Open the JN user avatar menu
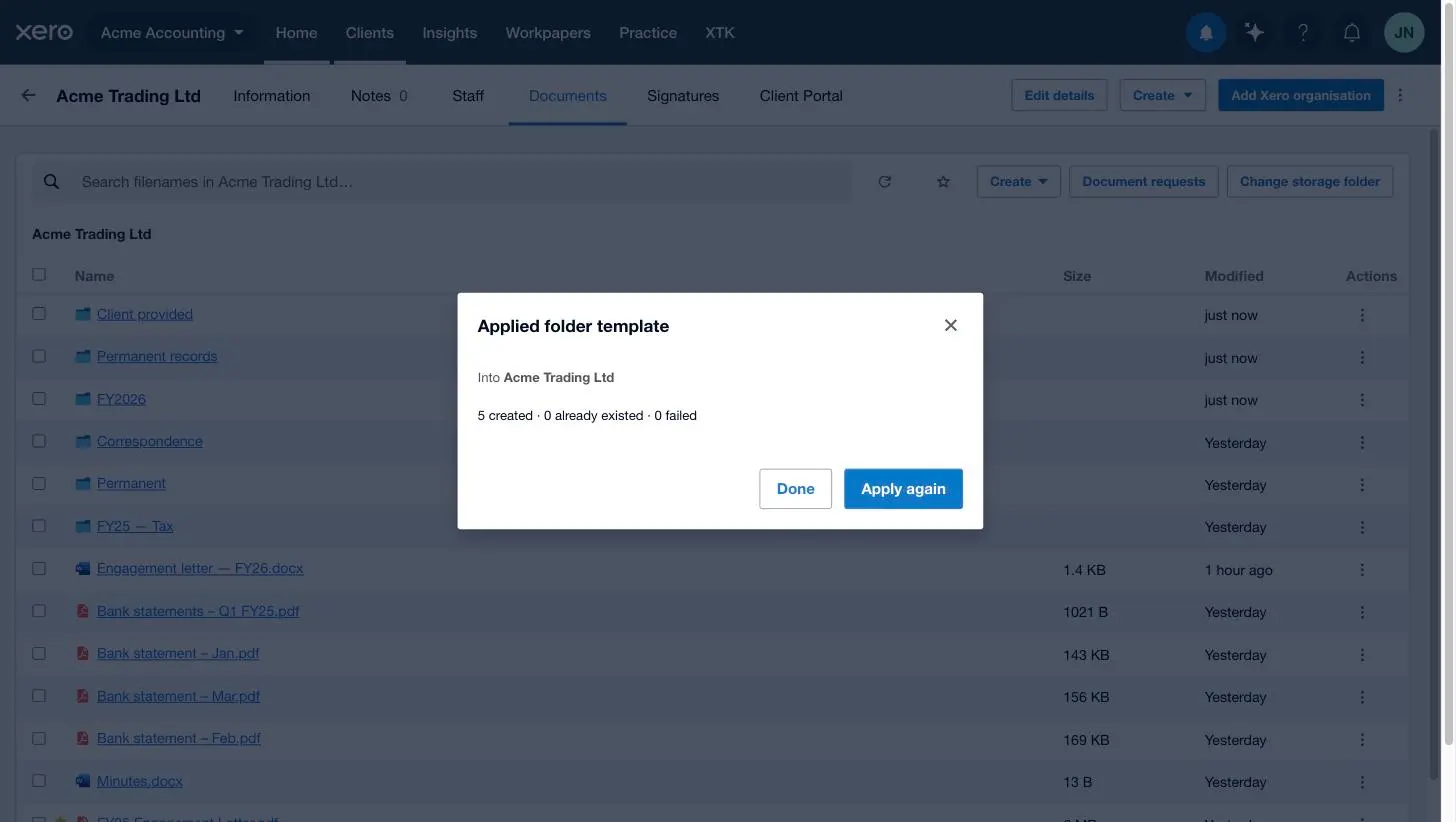 1404,32
